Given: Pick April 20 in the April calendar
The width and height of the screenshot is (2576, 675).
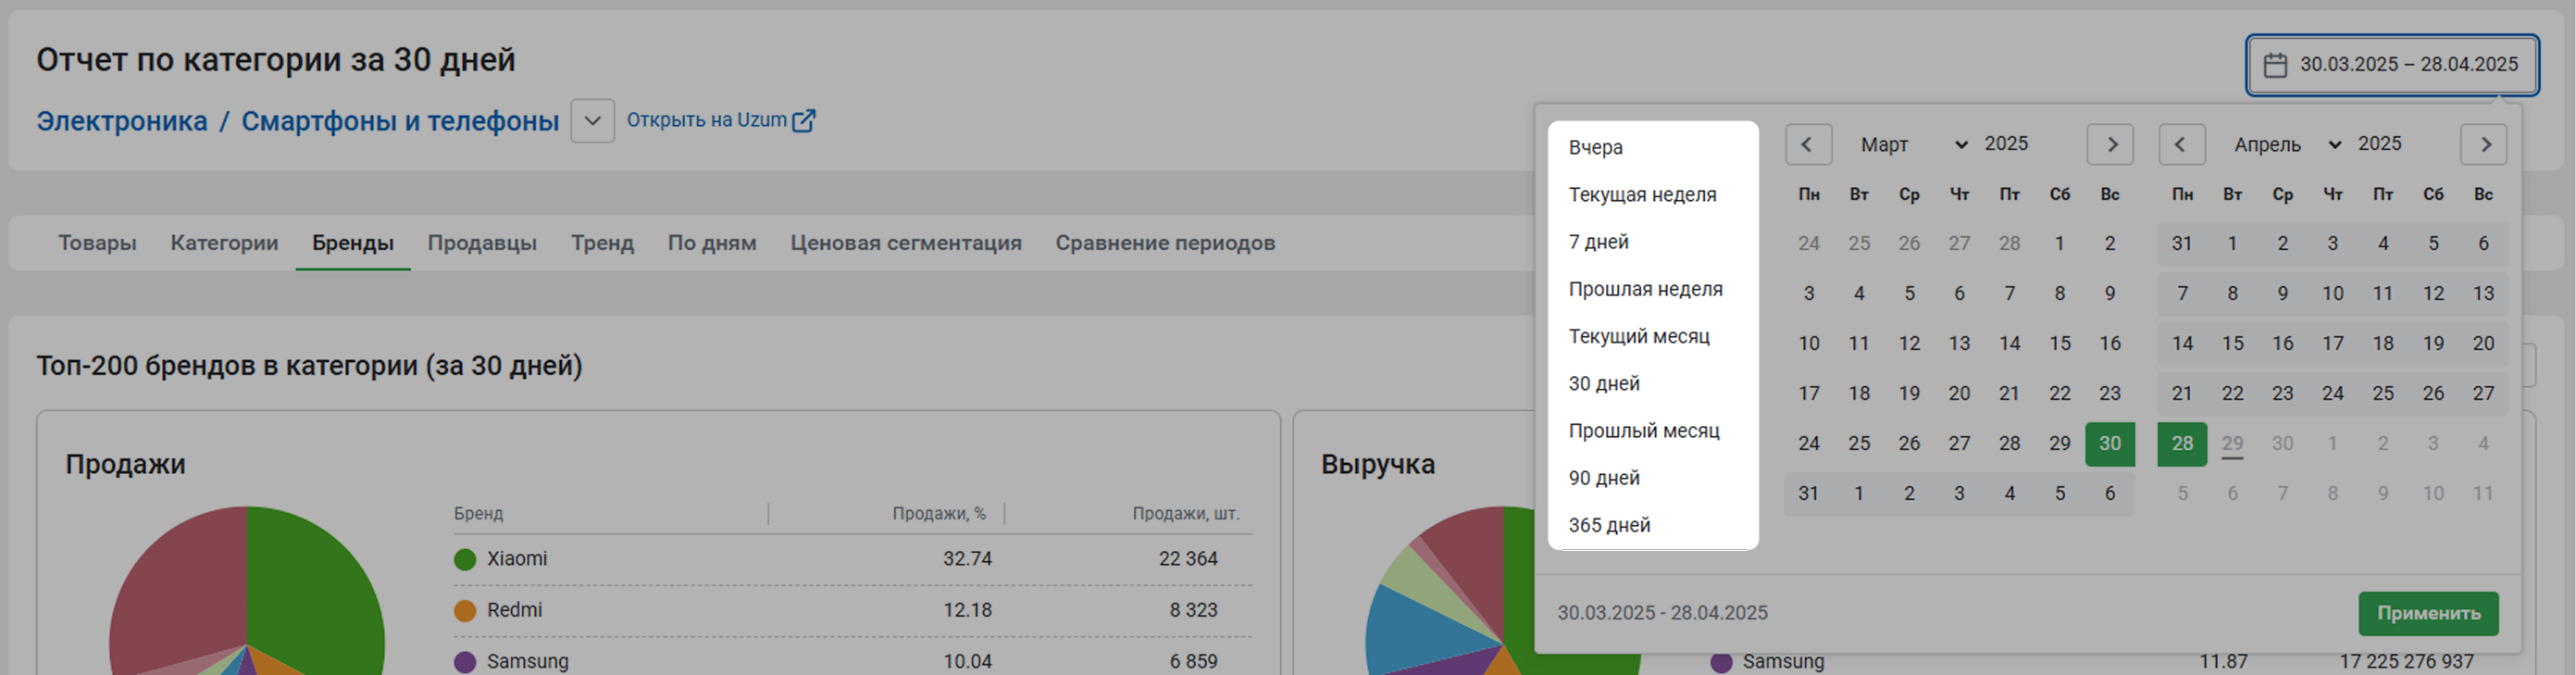Looking at the screenshot, I should click(2483, 344).
